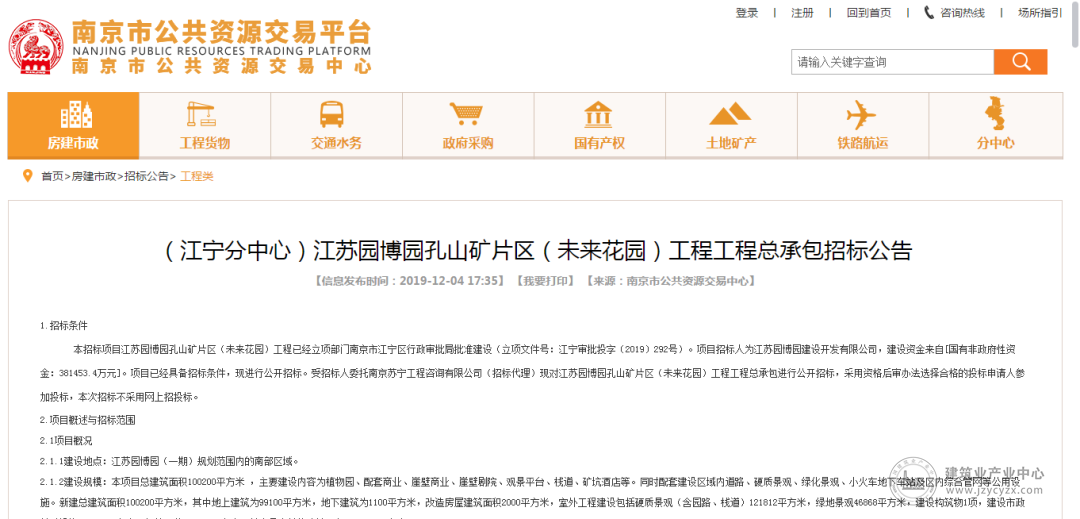Open the 铁路航运 tab
1080x519 pixels.
[x=862, y=125]
